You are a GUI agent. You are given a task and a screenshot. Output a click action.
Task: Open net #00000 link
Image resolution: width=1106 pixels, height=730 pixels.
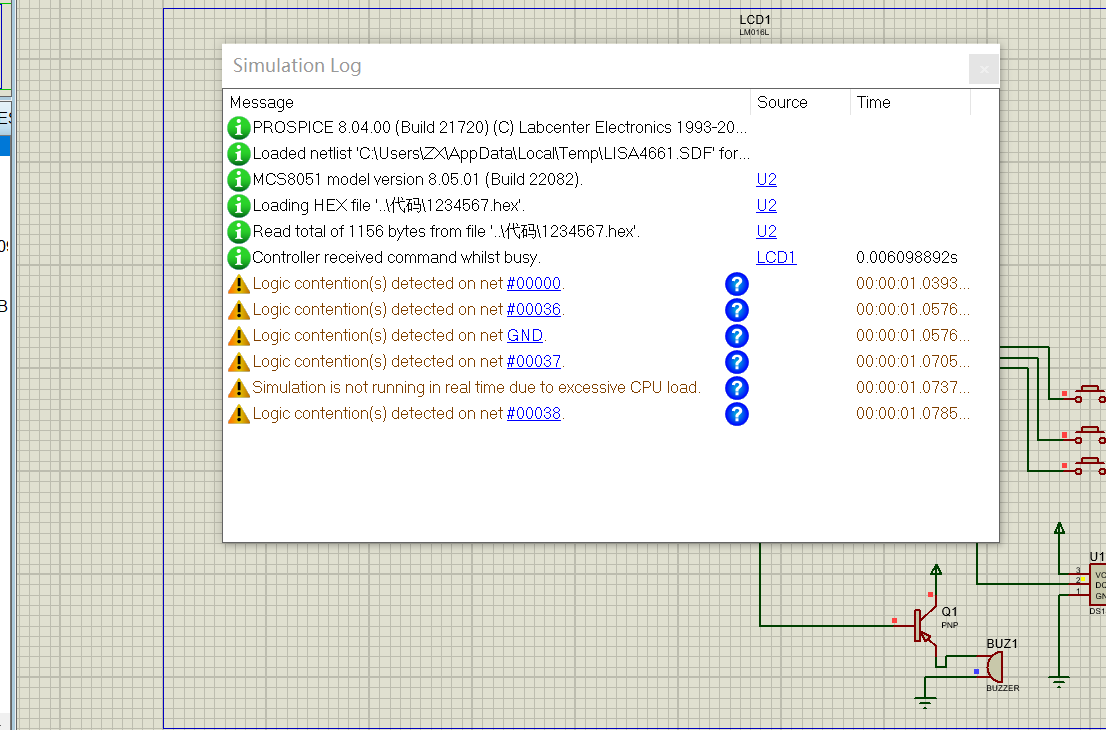pos(534,284)
